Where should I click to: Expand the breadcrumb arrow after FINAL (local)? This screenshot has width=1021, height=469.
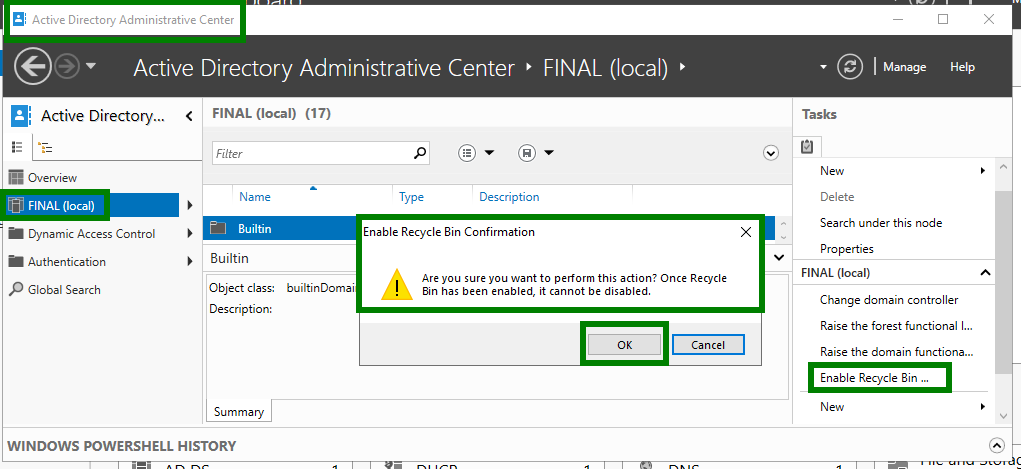[682, 66]
